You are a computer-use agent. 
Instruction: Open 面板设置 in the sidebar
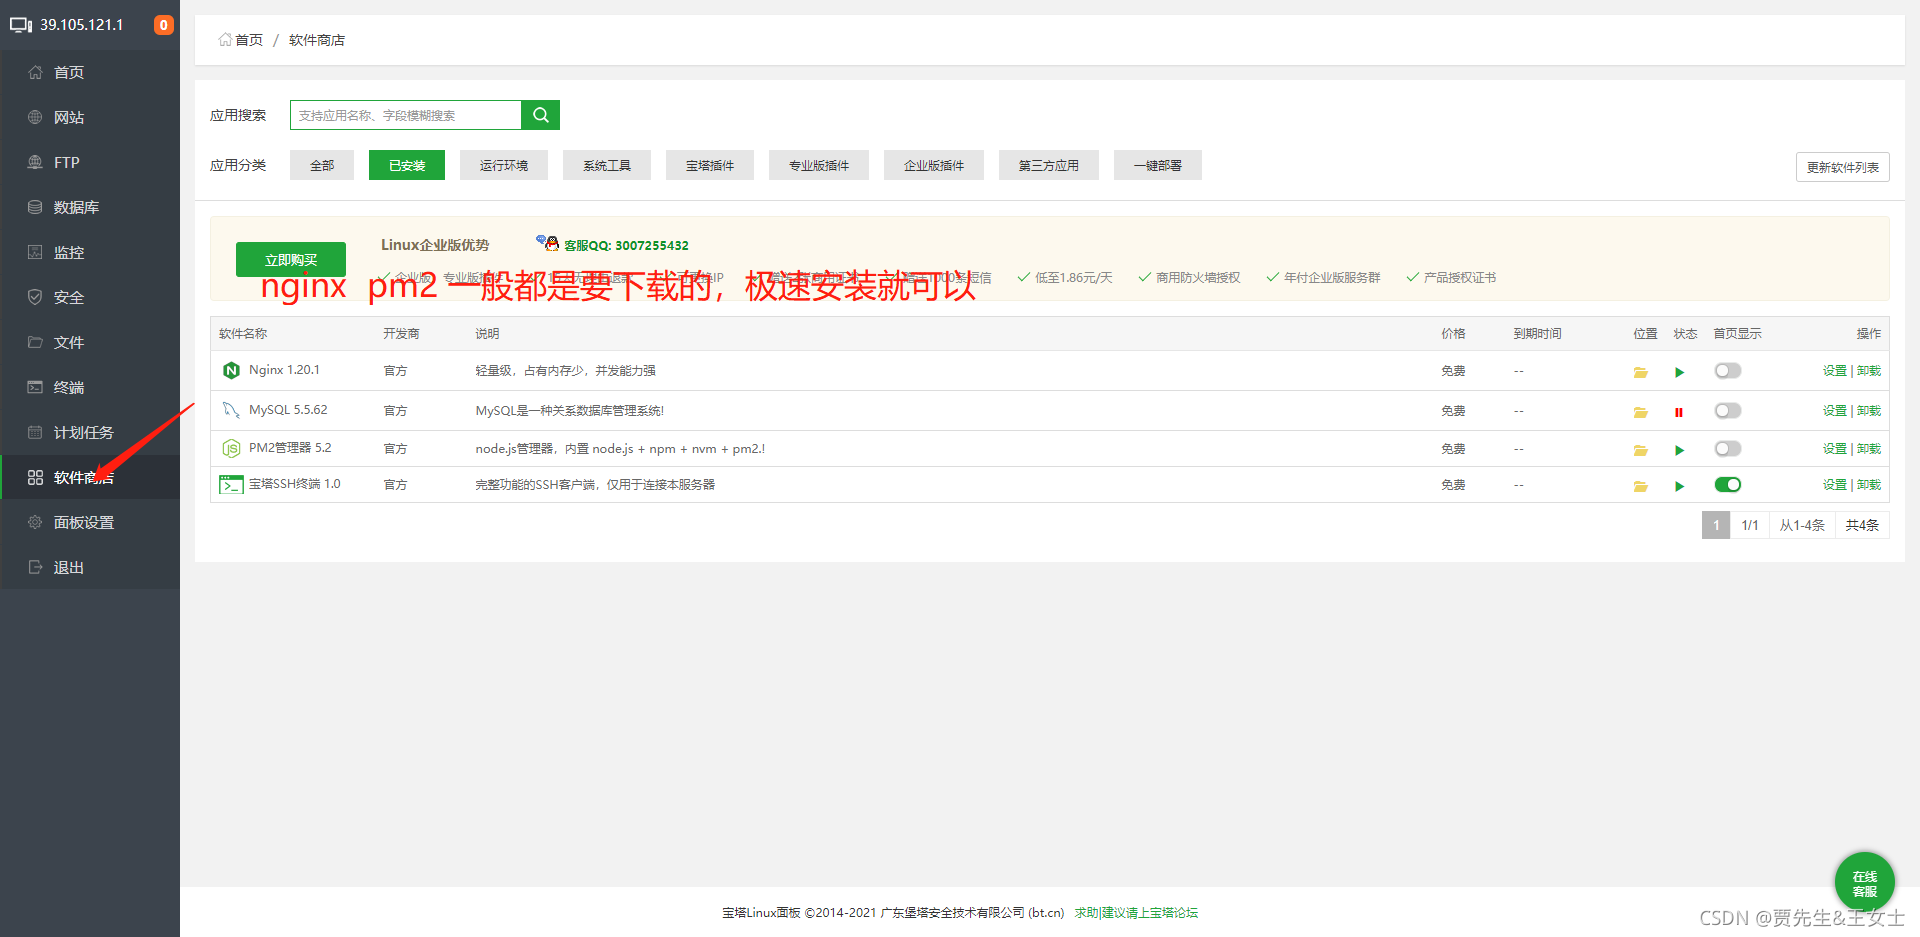click(x=90, y=522)
